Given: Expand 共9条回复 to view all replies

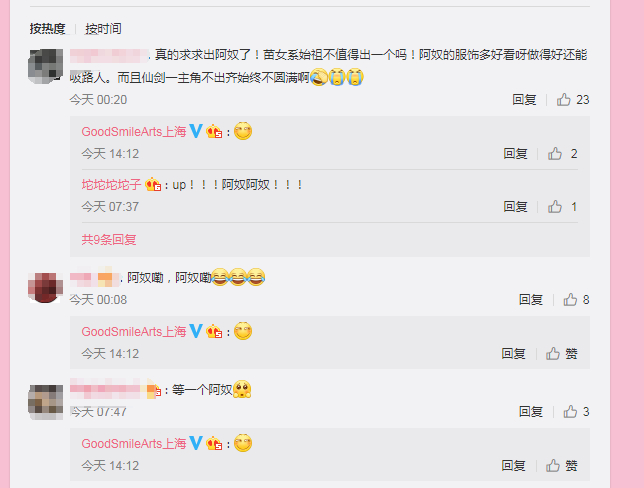Looking at the screenshot, I should [109, 239].
